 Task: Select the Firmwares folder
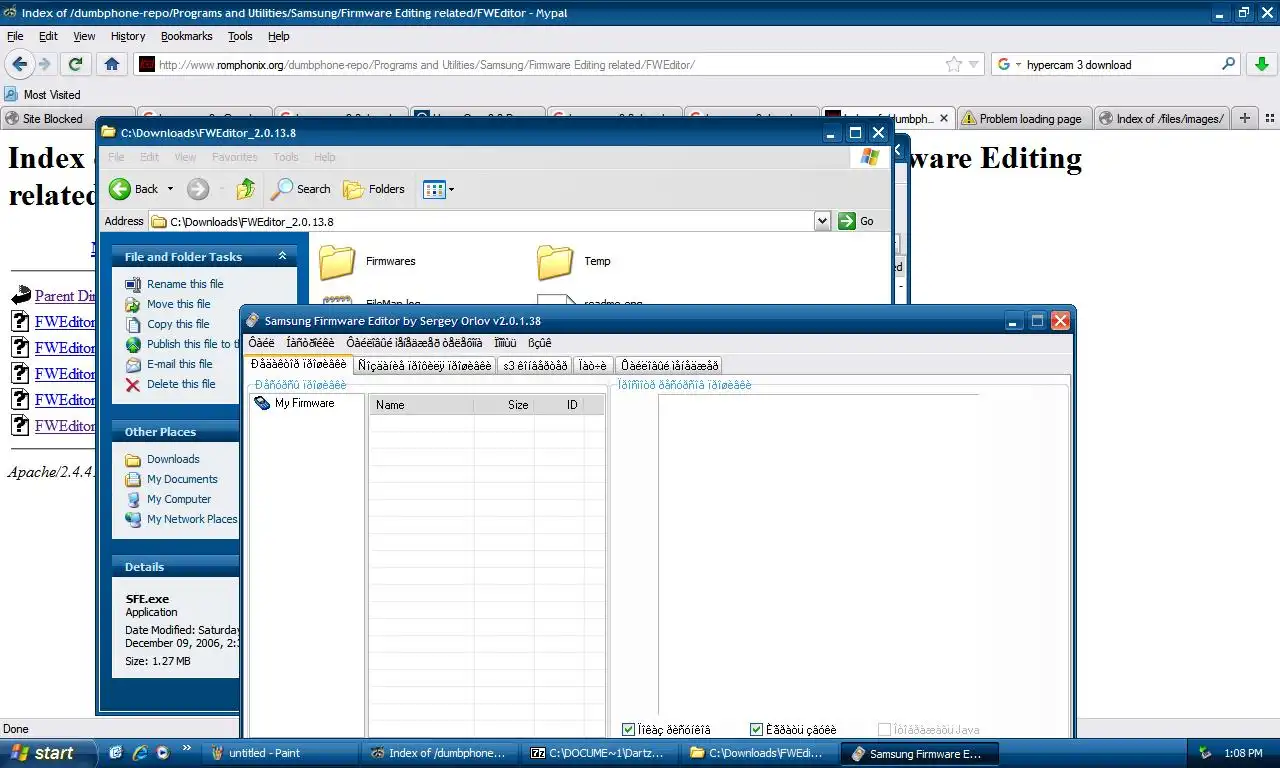coord(367,261)
